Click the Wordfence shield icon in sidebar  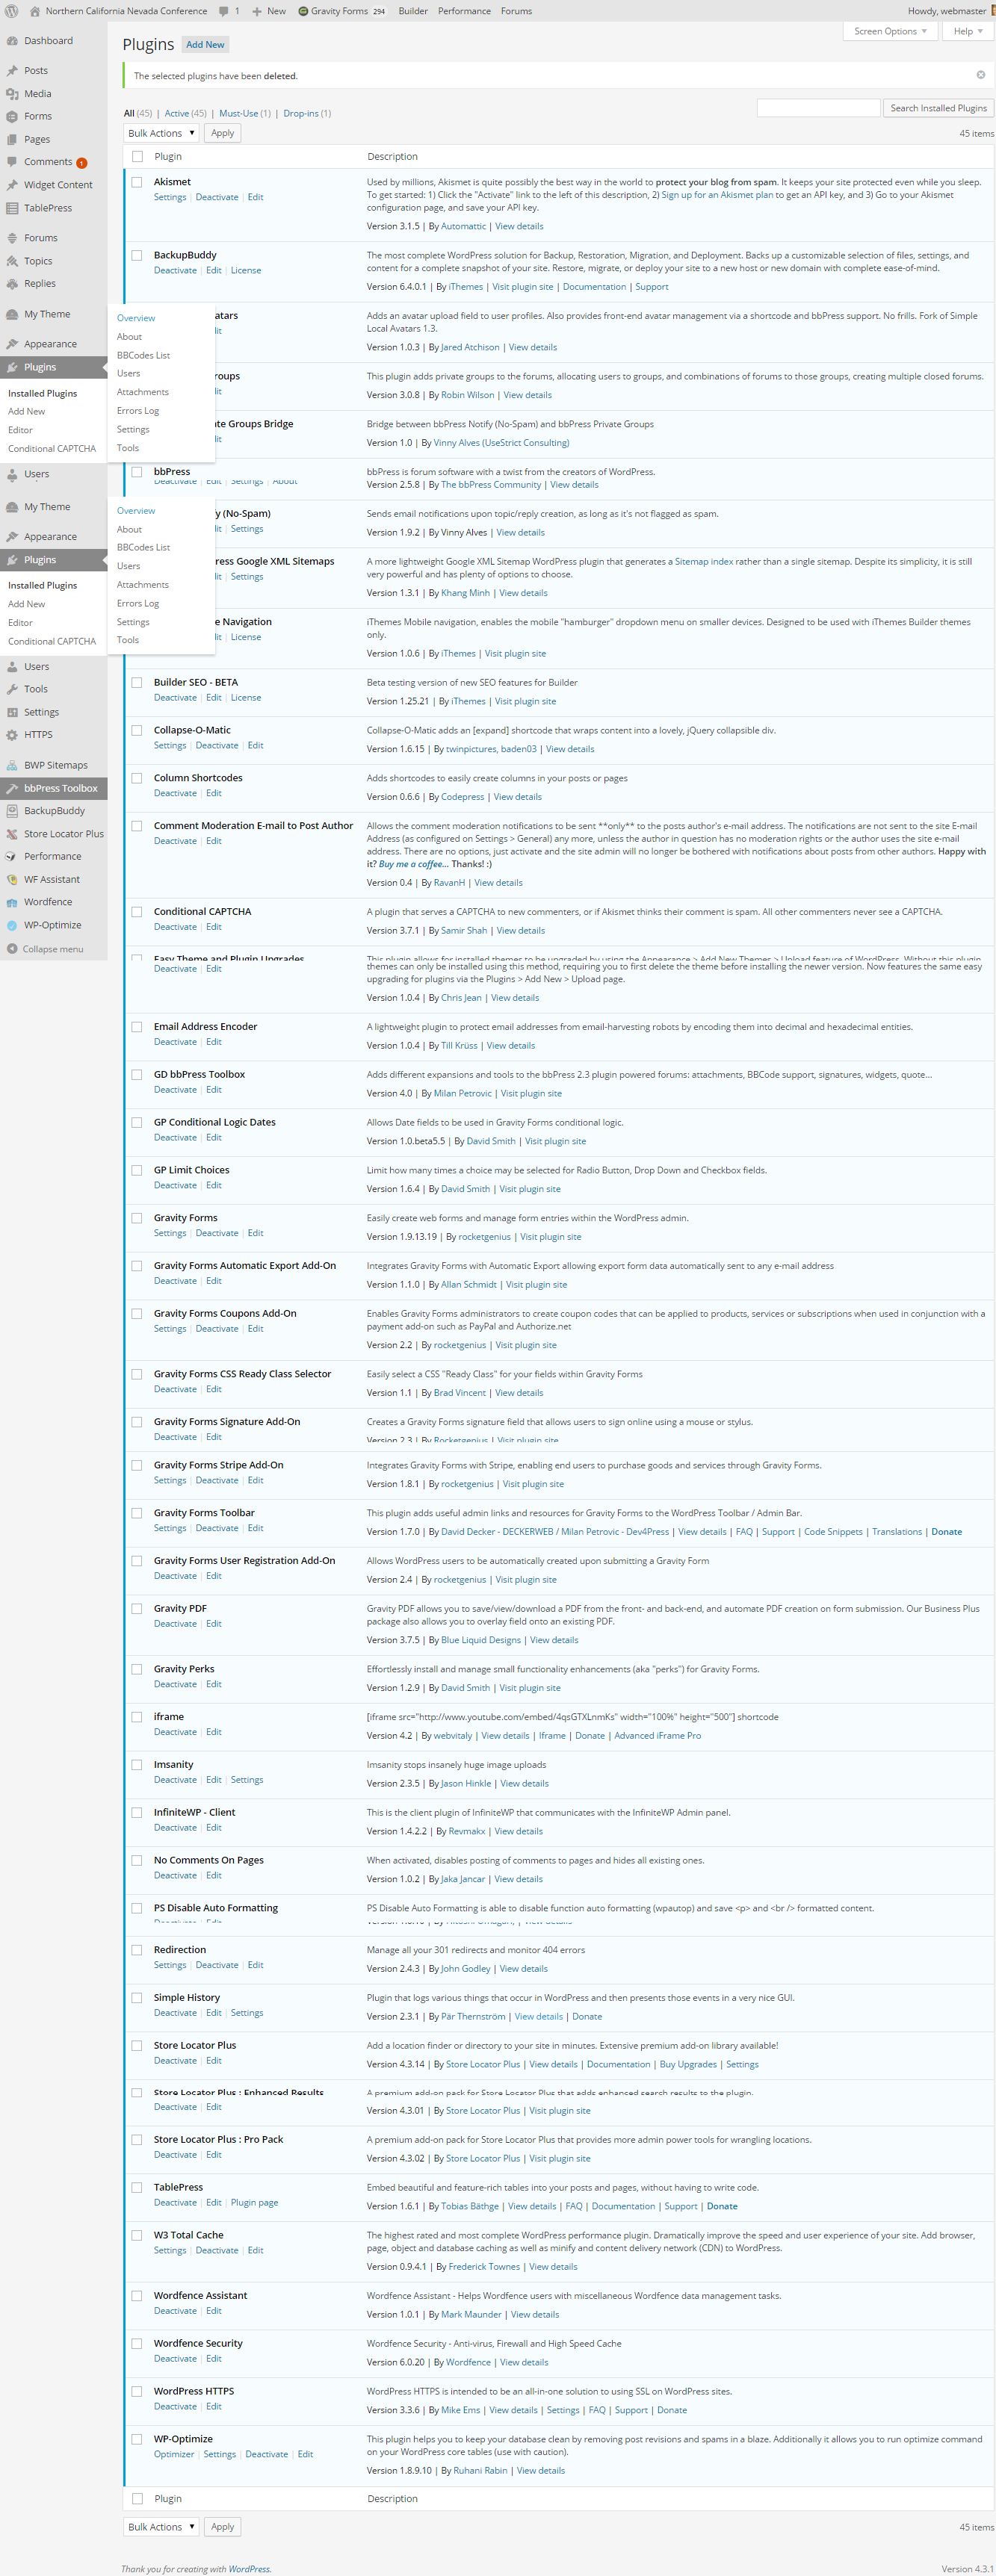(12, 902)
